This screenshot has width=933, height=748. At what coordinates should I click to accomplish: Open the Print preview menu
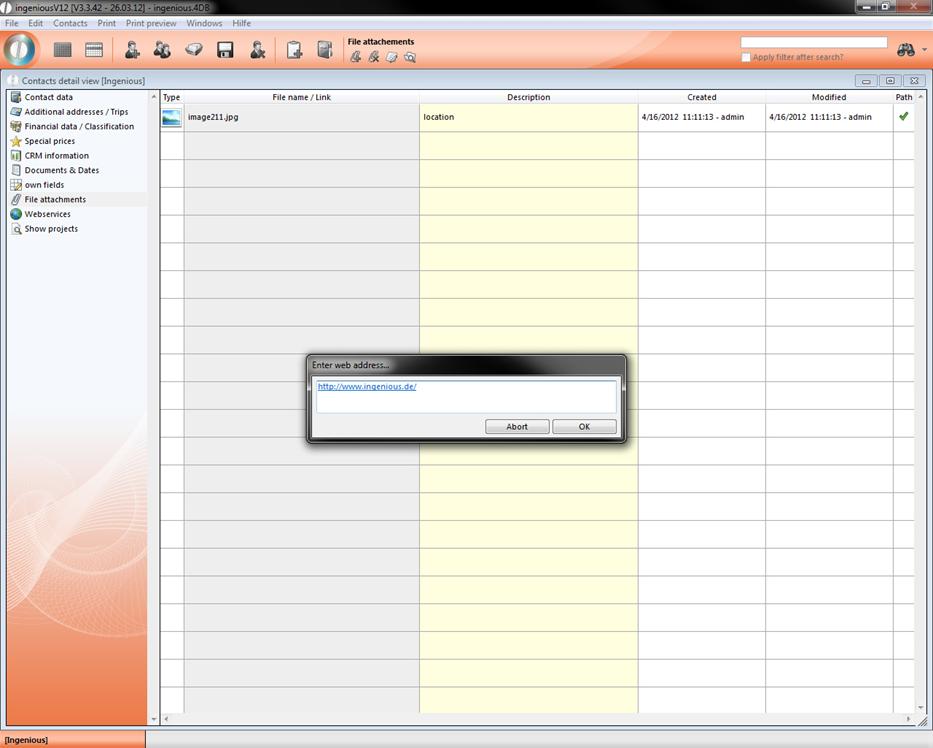(x=151, y=23)
